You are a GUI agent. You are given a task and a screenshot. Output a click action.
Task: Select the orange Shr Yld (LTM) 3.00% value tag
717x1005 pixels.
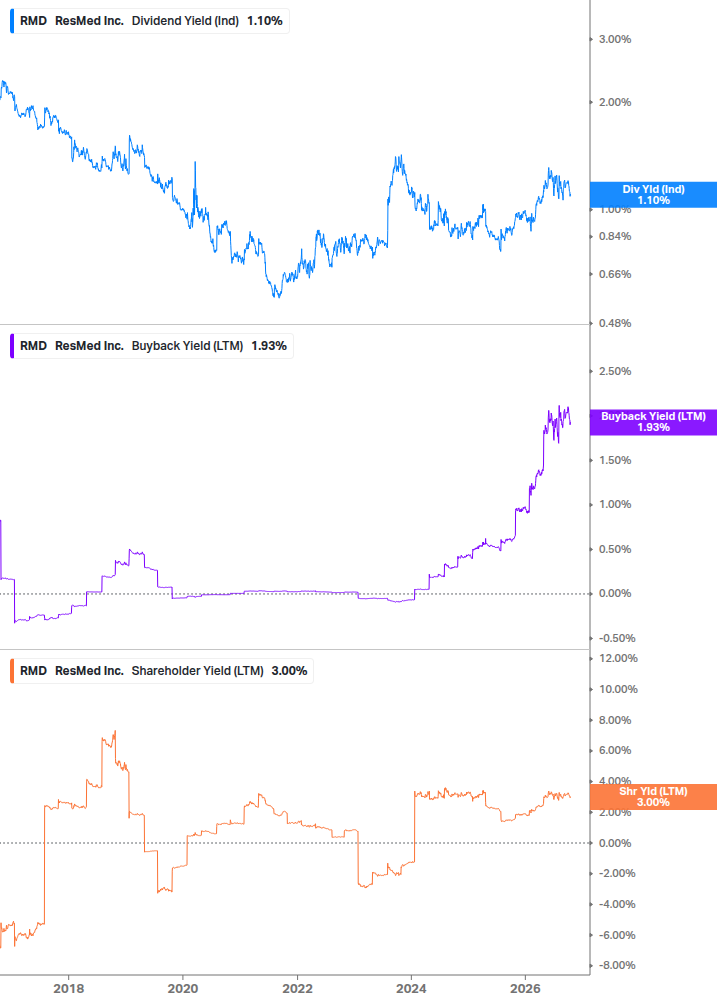coord(653,797)
